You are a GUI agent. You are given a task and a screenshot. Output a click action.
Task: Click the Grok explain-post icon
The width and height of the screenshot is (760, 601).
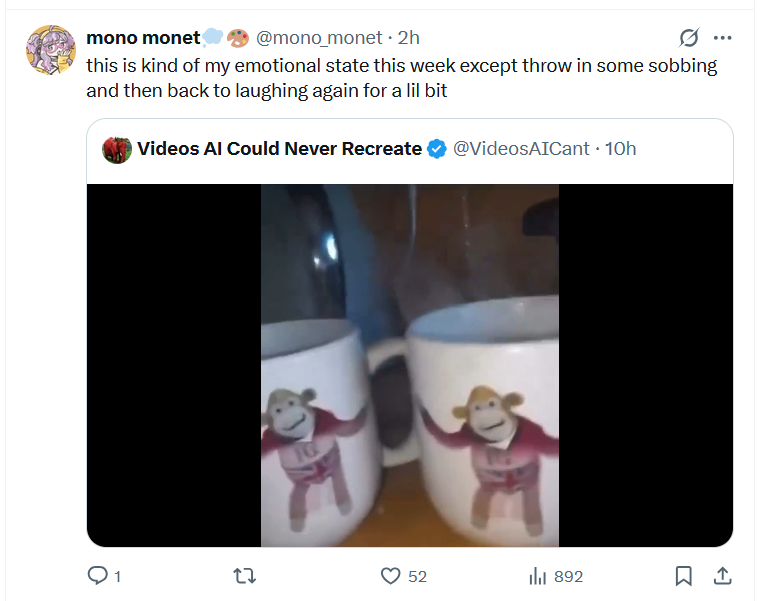tap(689, 38)
